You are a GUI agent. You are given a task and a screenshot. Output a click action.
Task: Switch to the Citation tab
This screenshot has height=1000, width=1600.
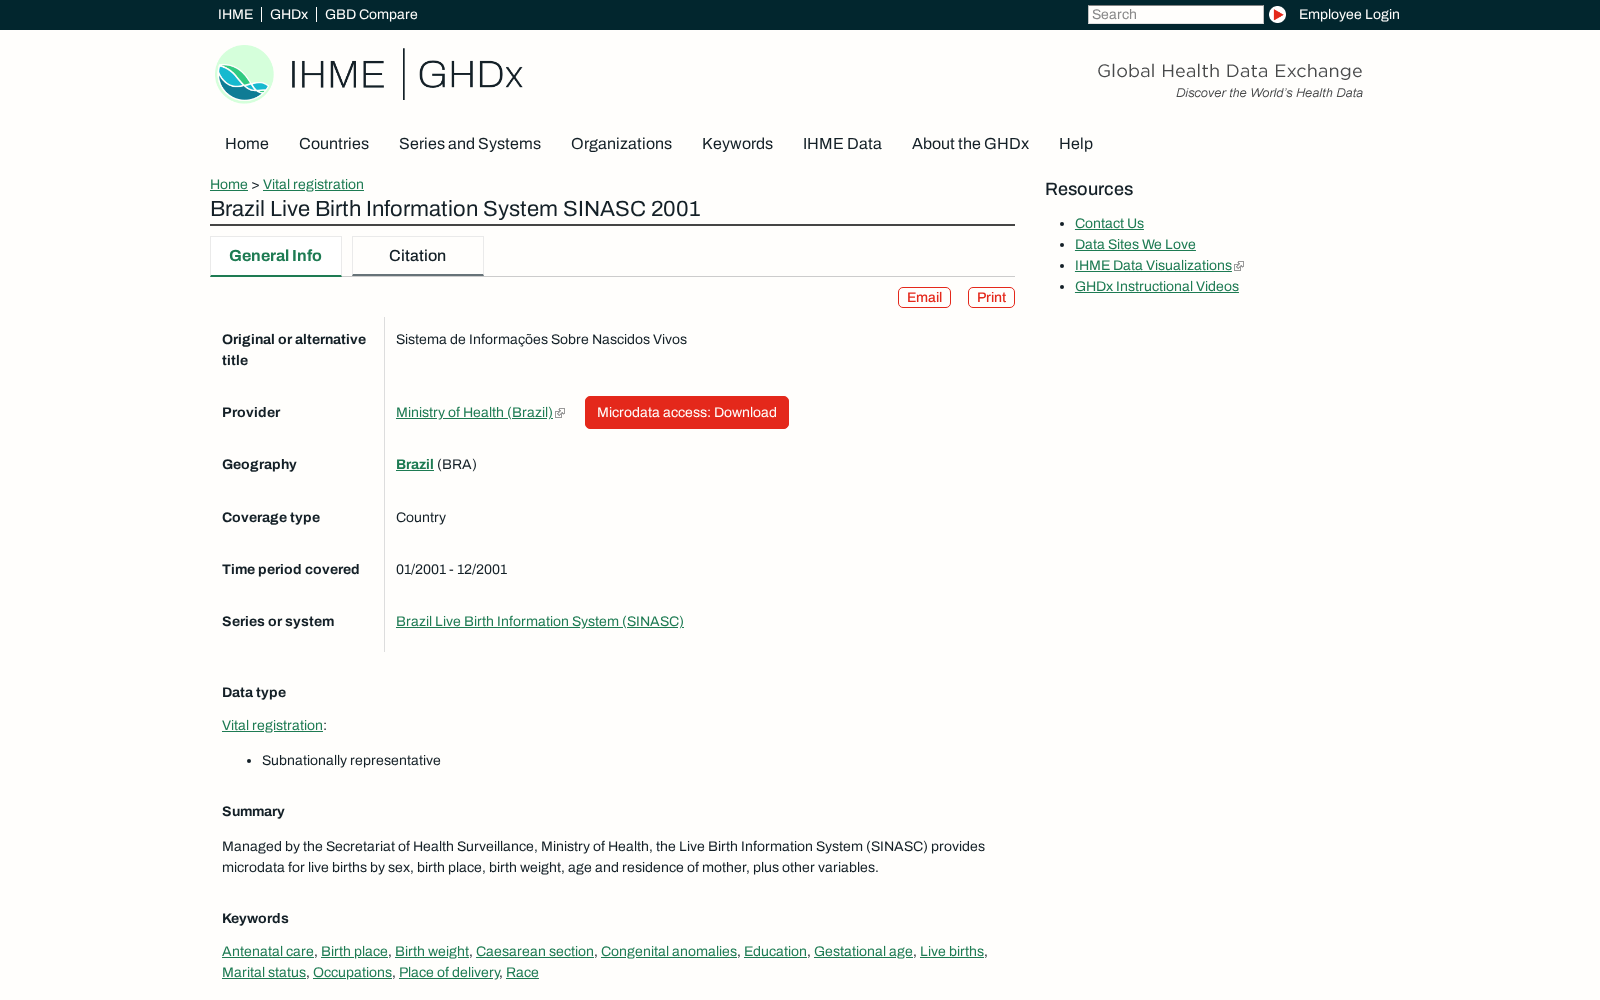418,256
